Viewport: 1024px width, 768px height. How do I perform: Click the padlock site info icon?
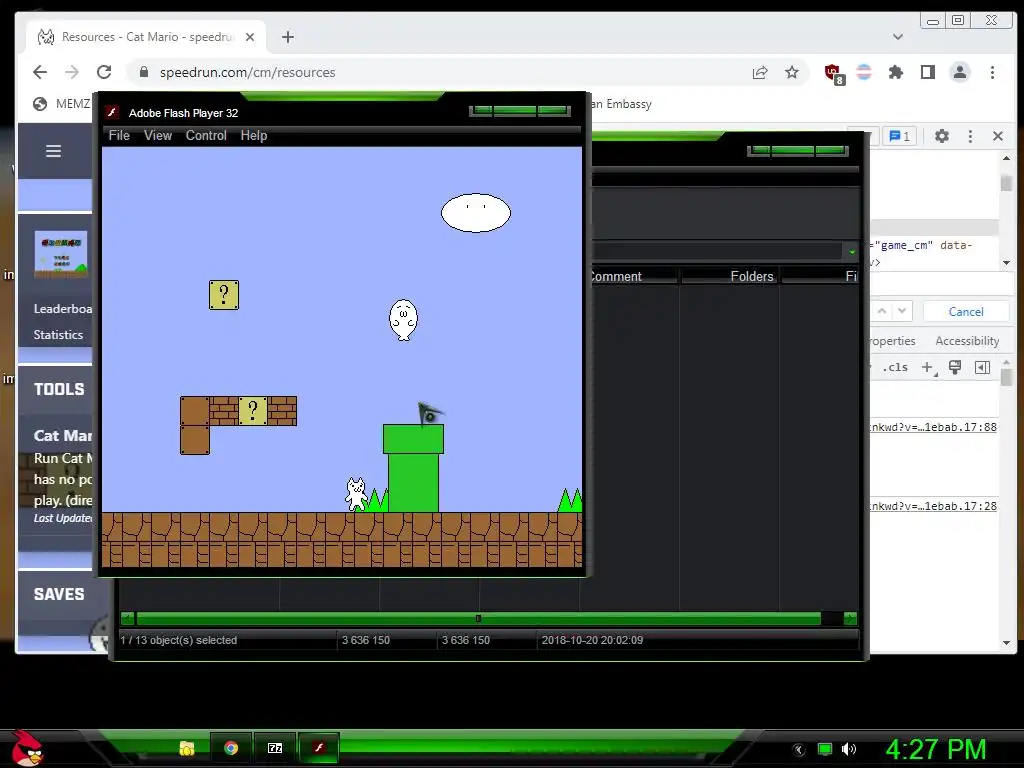144,72
